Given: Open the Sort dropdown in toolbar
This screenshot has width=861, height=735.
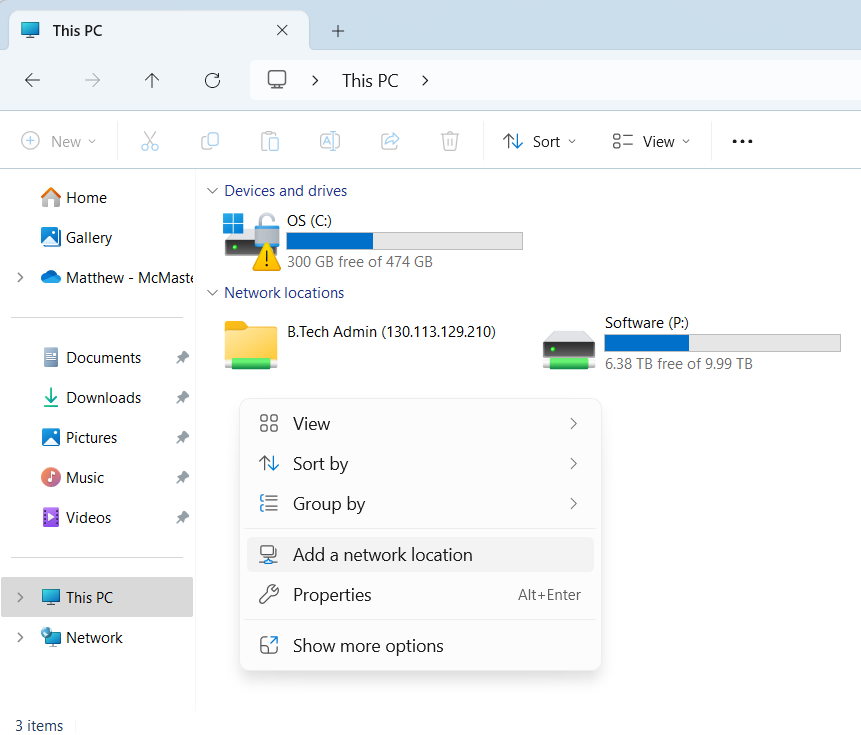Looking at the screenshot, I should [540, 141].
